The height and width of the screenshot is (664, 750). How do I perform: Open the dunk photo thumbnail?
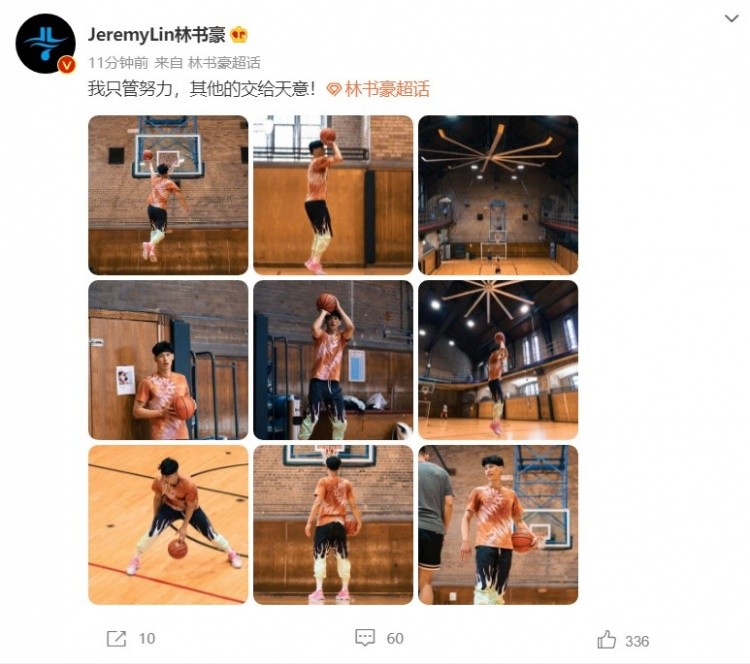coord(168,195)
